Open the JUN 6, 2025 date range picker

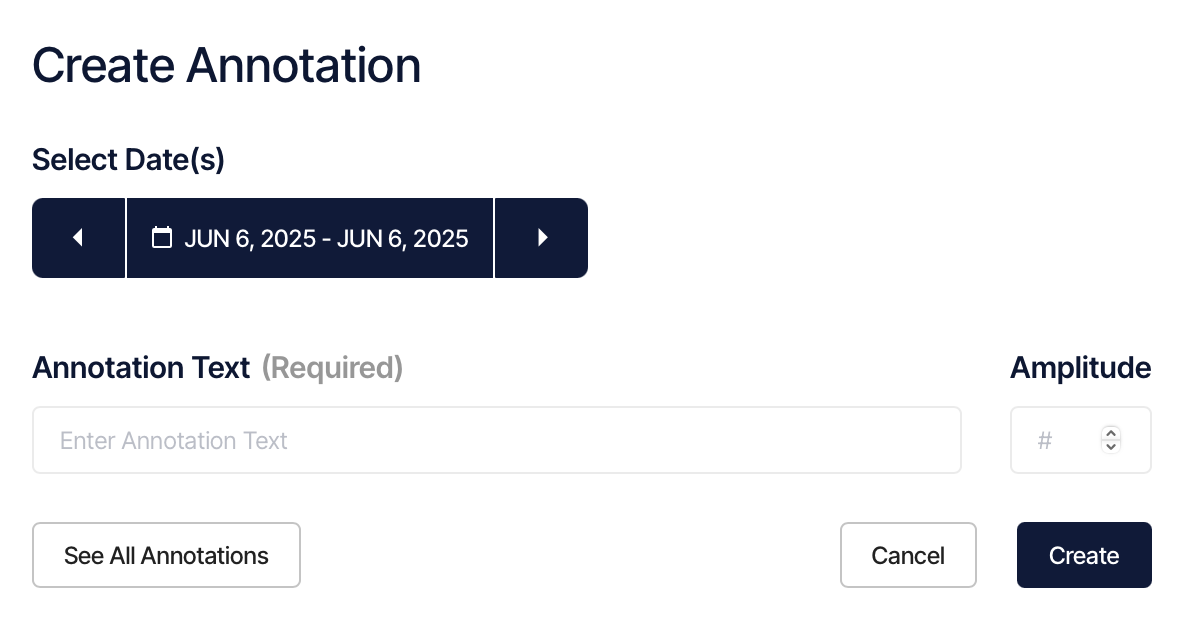(310, 237)
